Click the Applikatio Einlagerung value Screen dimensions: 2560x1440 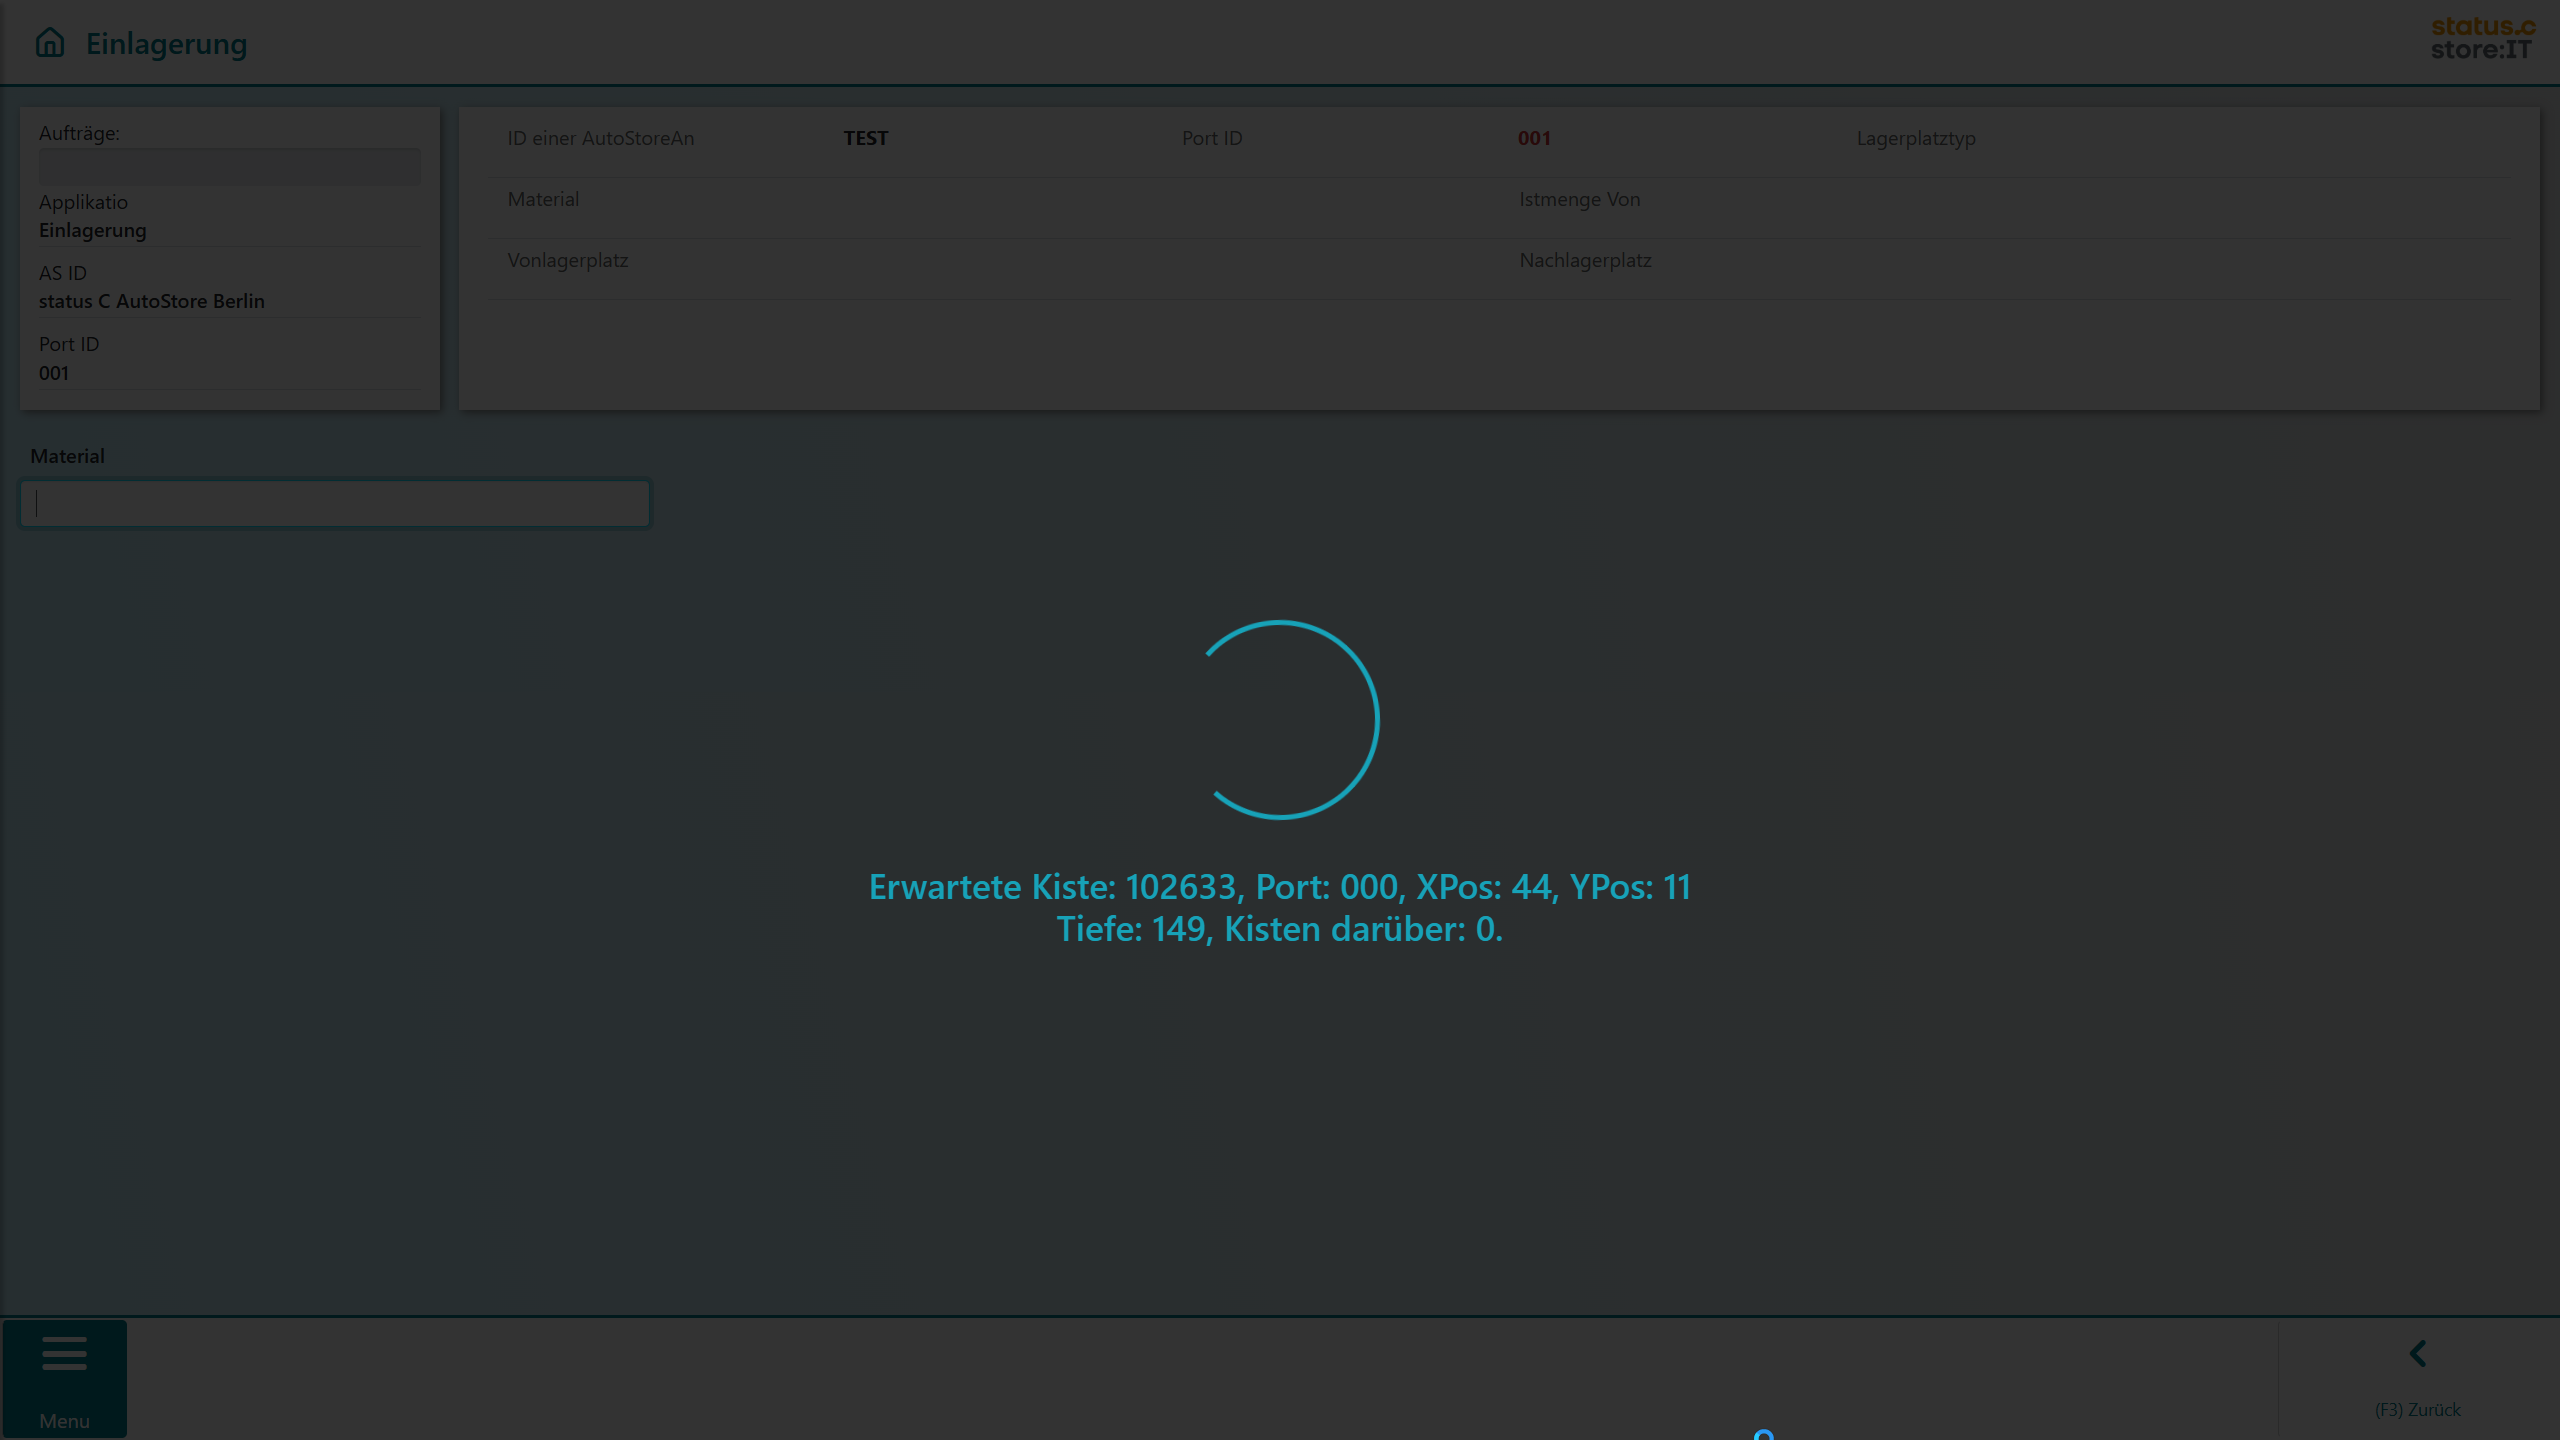pos(92,230)
